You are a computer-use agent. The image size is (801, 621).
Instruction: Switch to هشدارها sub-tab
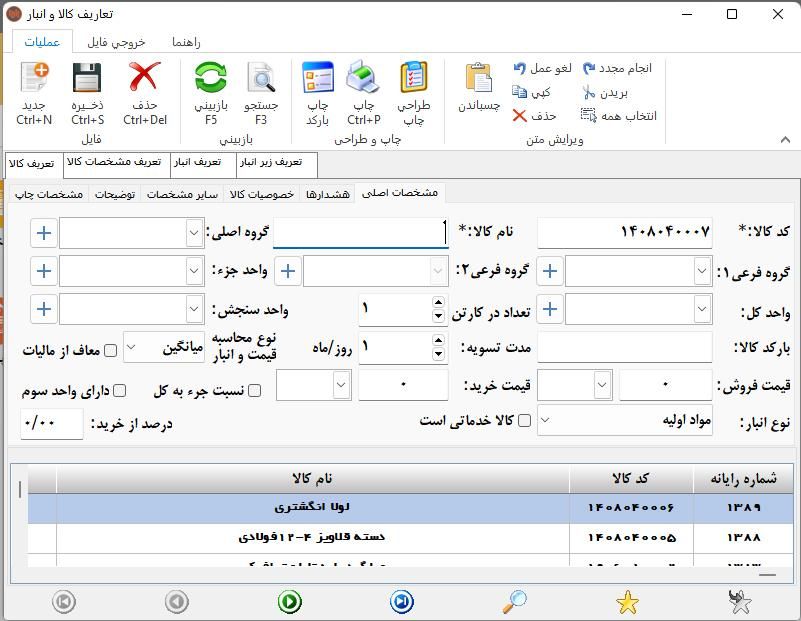pyautogui.click(x=327, y=194)
